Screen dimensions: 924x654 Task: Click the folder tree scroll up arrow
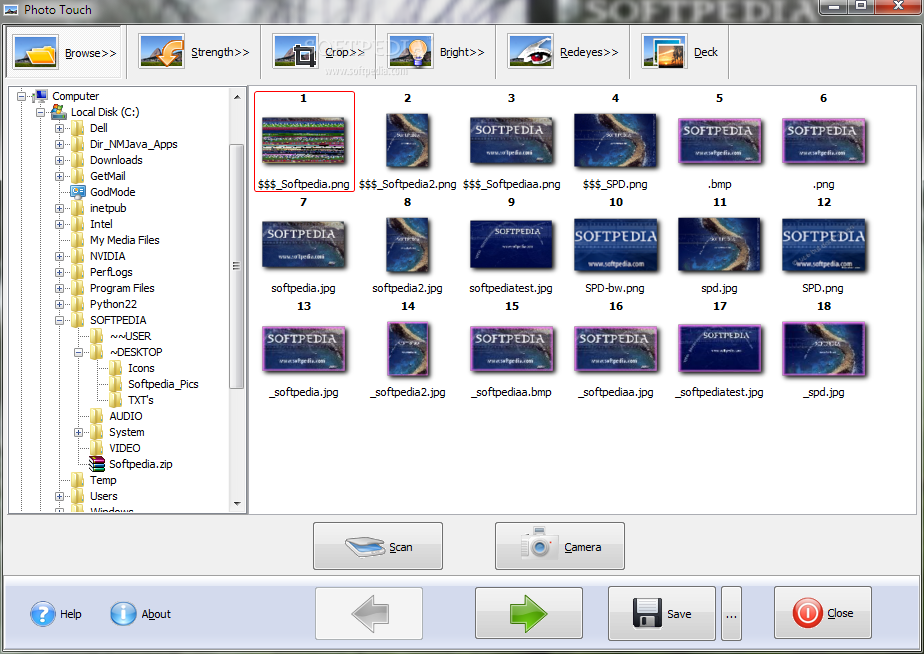click(x=237, y=97)
